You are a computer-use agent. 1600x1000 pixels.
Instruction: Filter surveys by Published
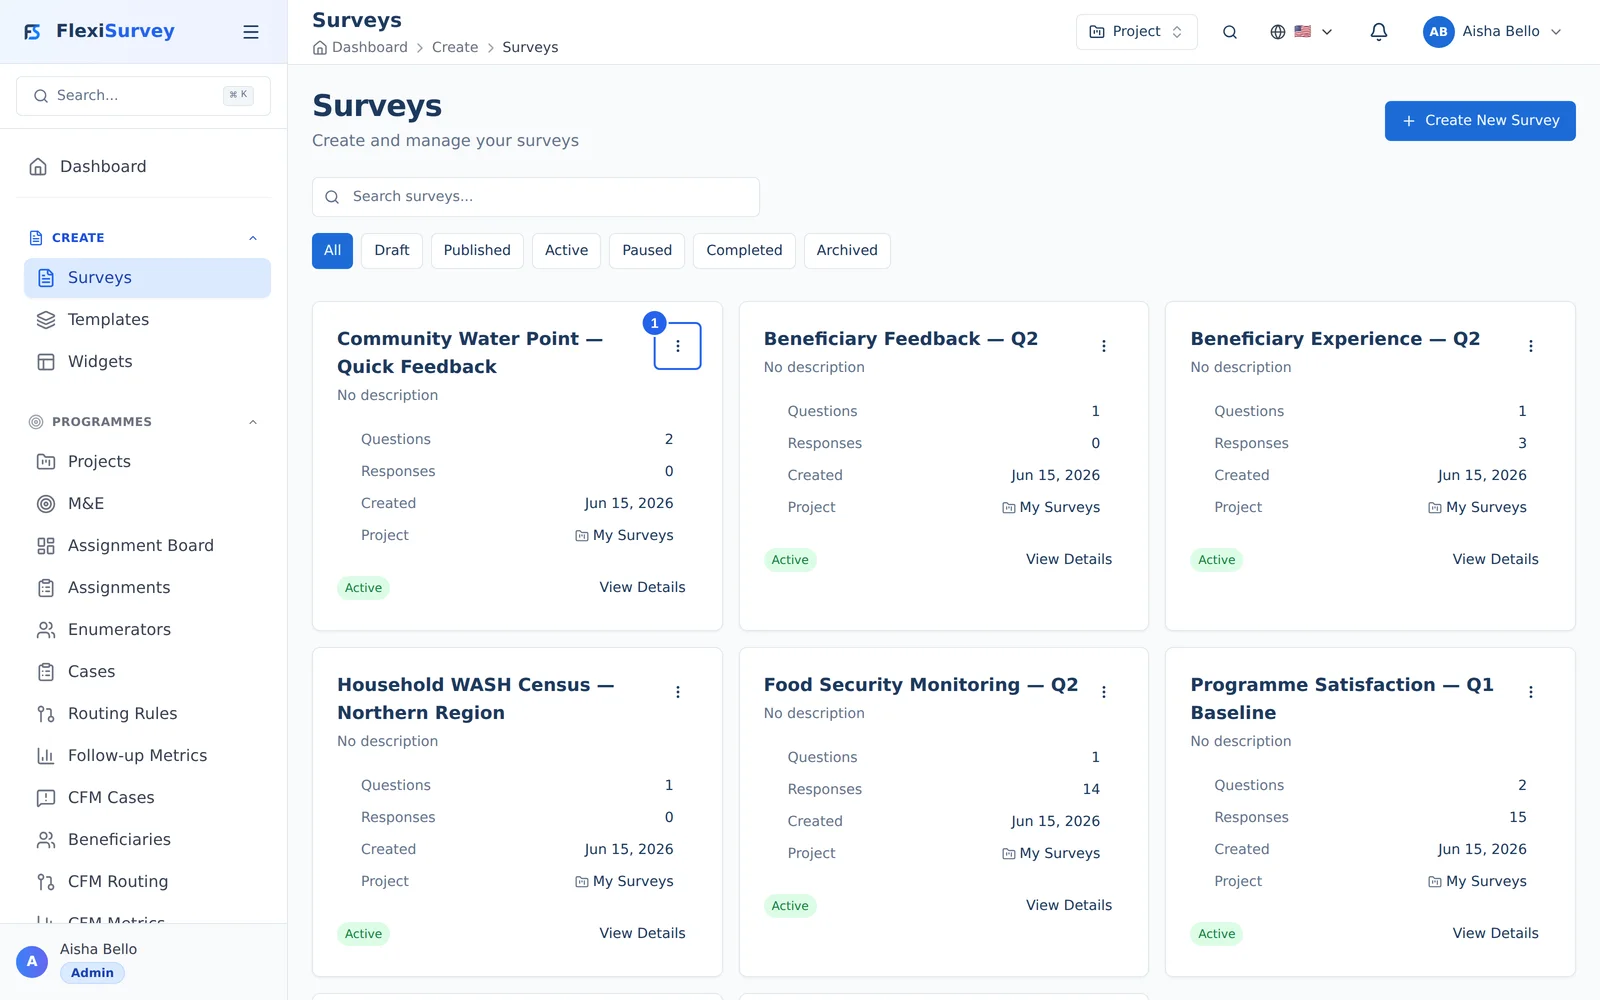pos(477,251)
